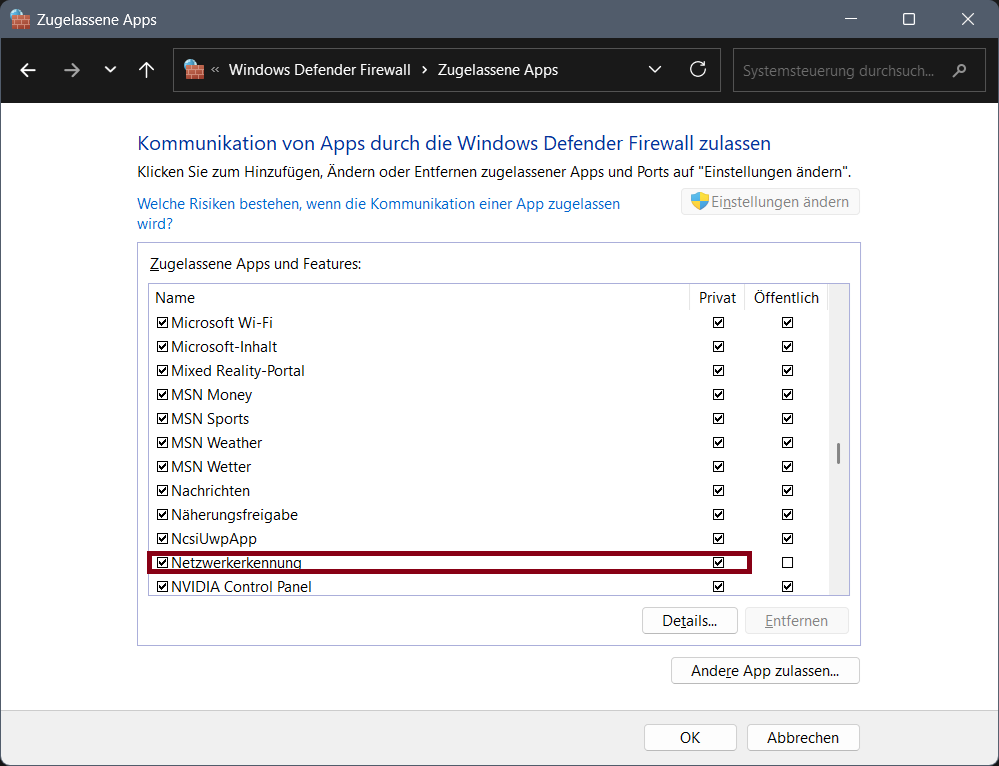Select the Nachrichten row text
Image resolution: width=999 pixels, height=766 pixels.
(x=210, y=491)
